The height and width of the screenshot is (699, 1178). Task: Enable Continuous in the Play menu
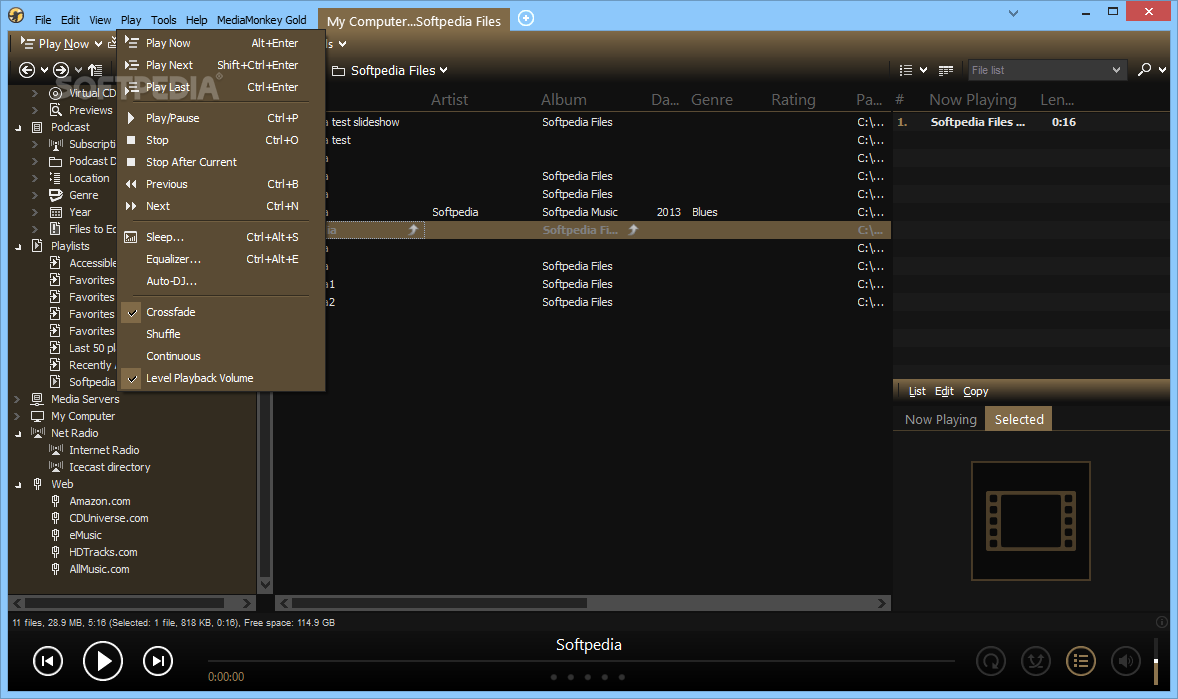pyautogui.click(x=221, y=356)
